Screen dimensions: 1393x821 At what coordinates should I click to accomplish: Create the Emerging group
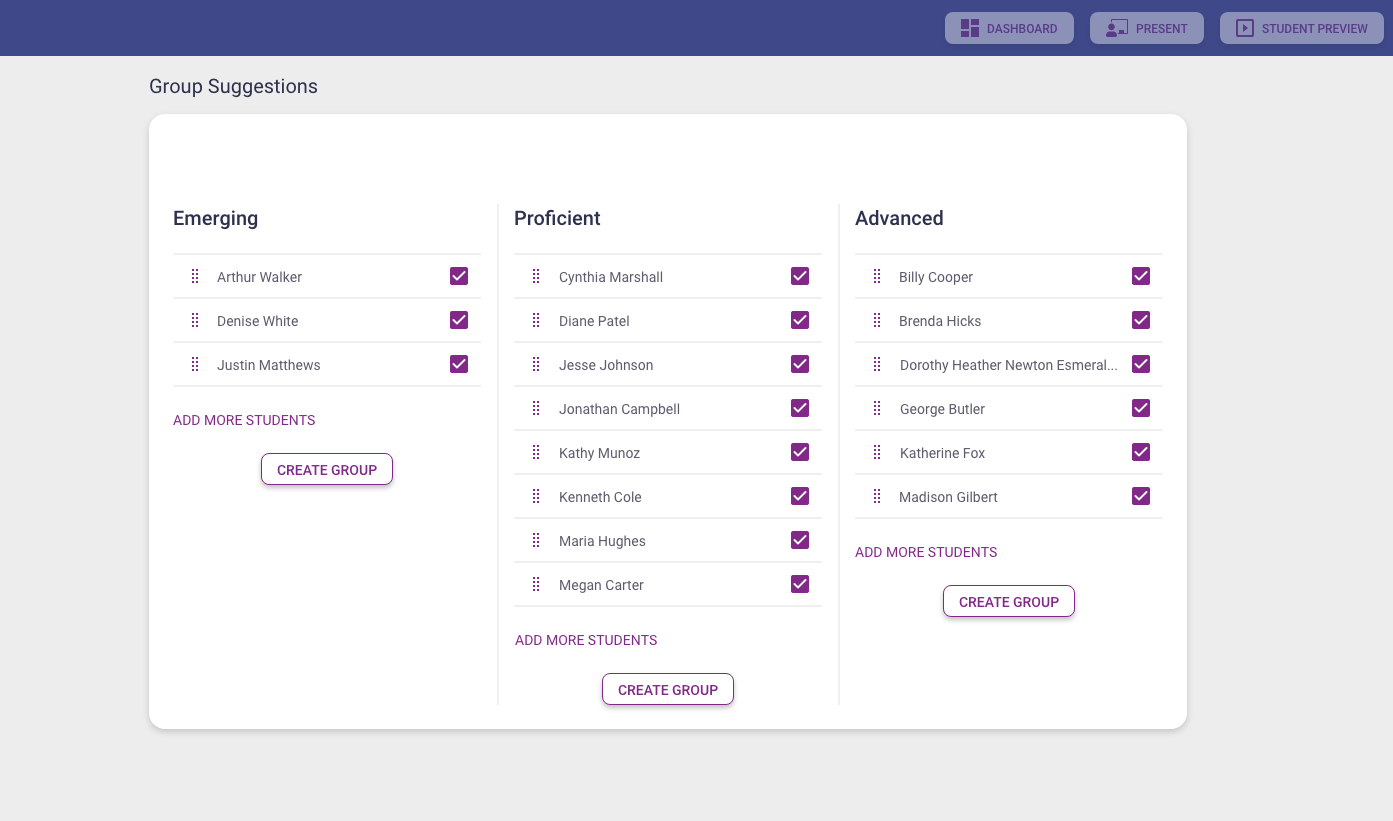point(327,469)
